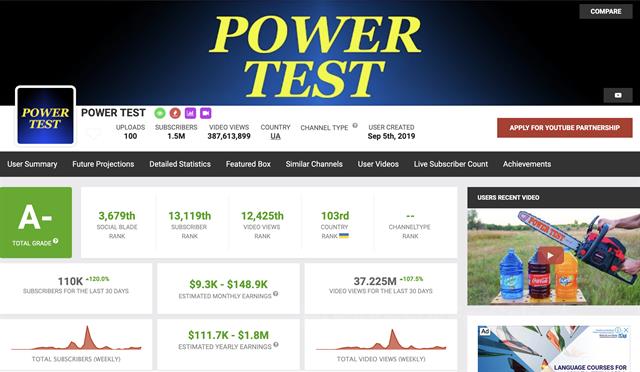Open the Future Projections tab

[103, 164]
